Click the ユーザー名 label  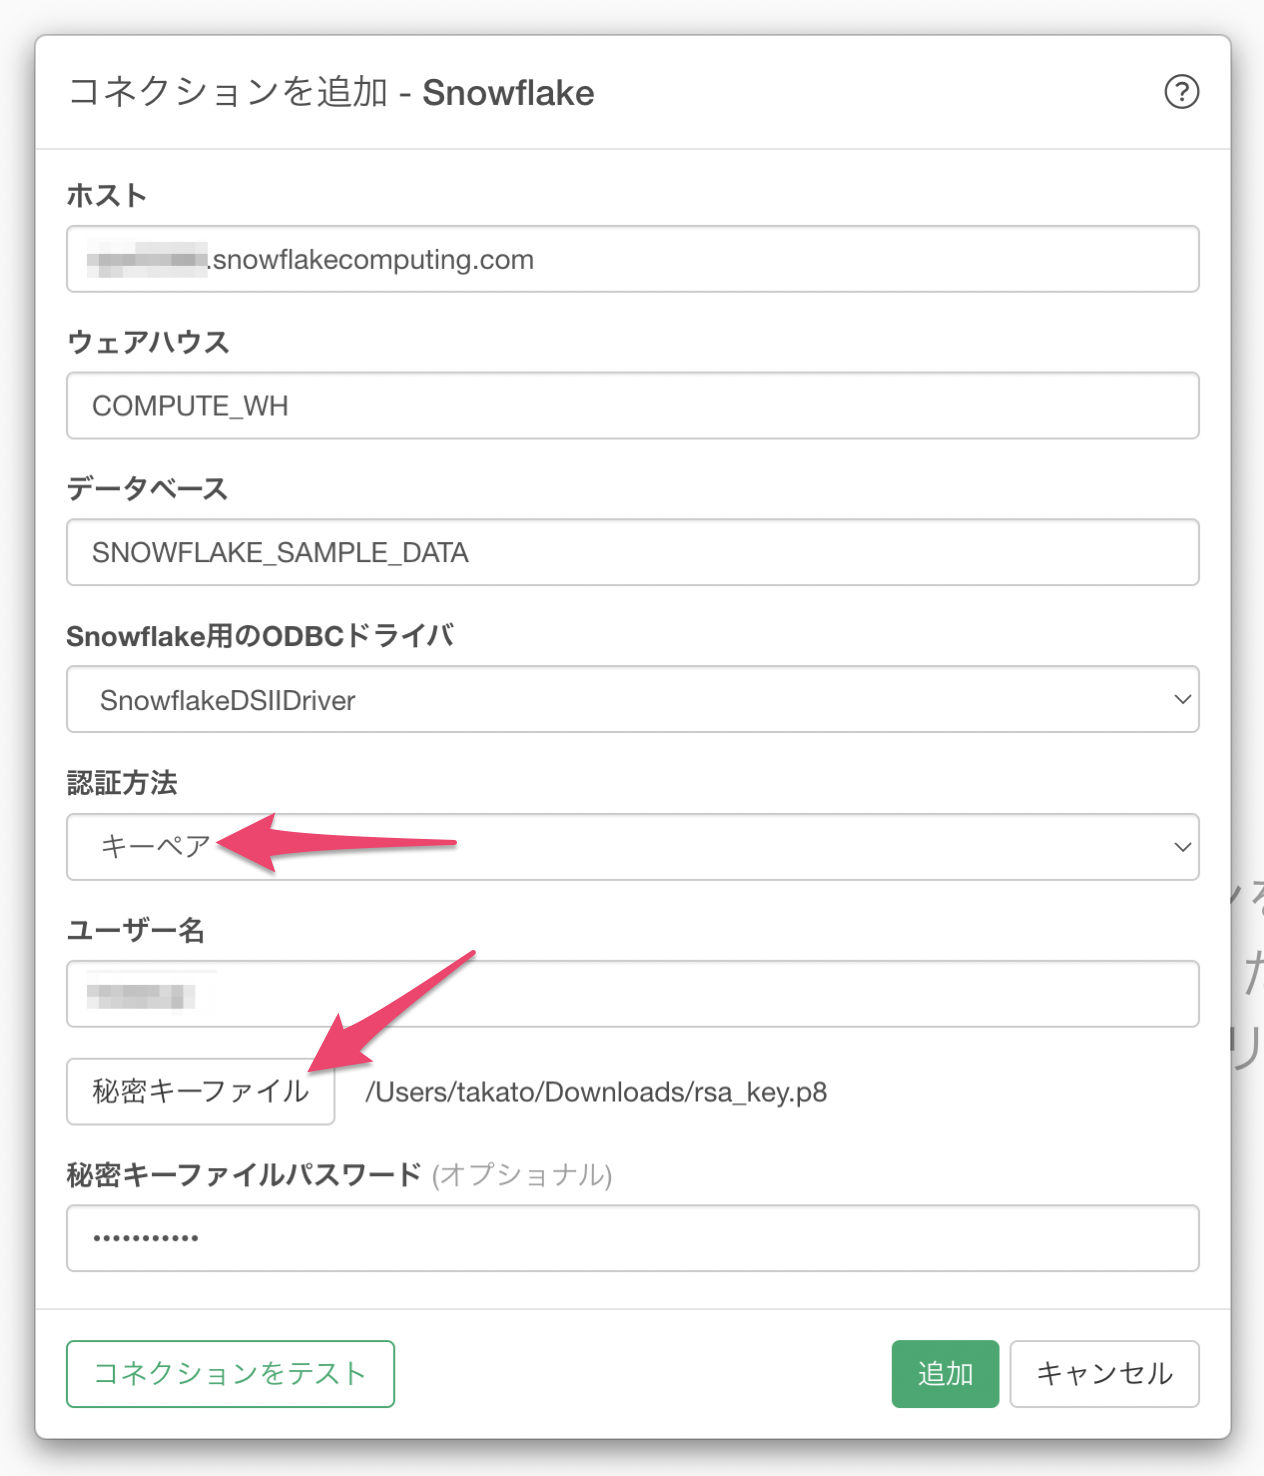point(135,930)
